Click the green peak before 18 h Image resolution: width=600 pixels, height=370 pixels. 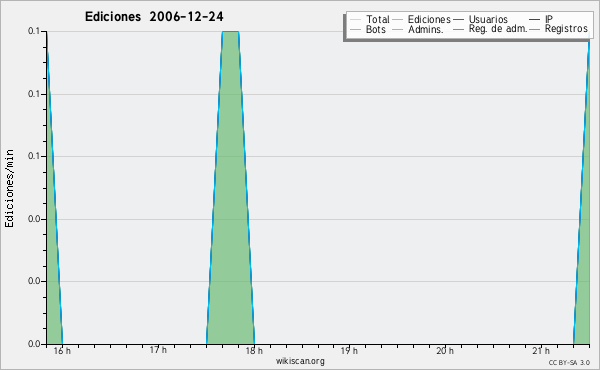(x=230, y=187)
